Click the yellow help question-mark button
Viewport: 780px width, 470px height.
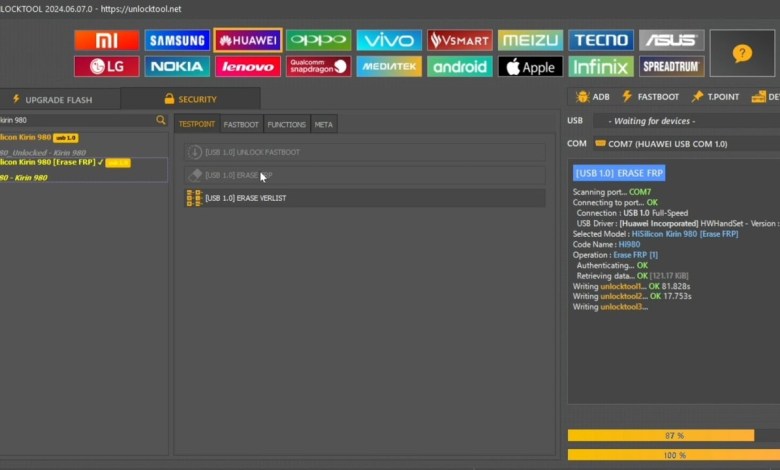[x=742, y=53]
